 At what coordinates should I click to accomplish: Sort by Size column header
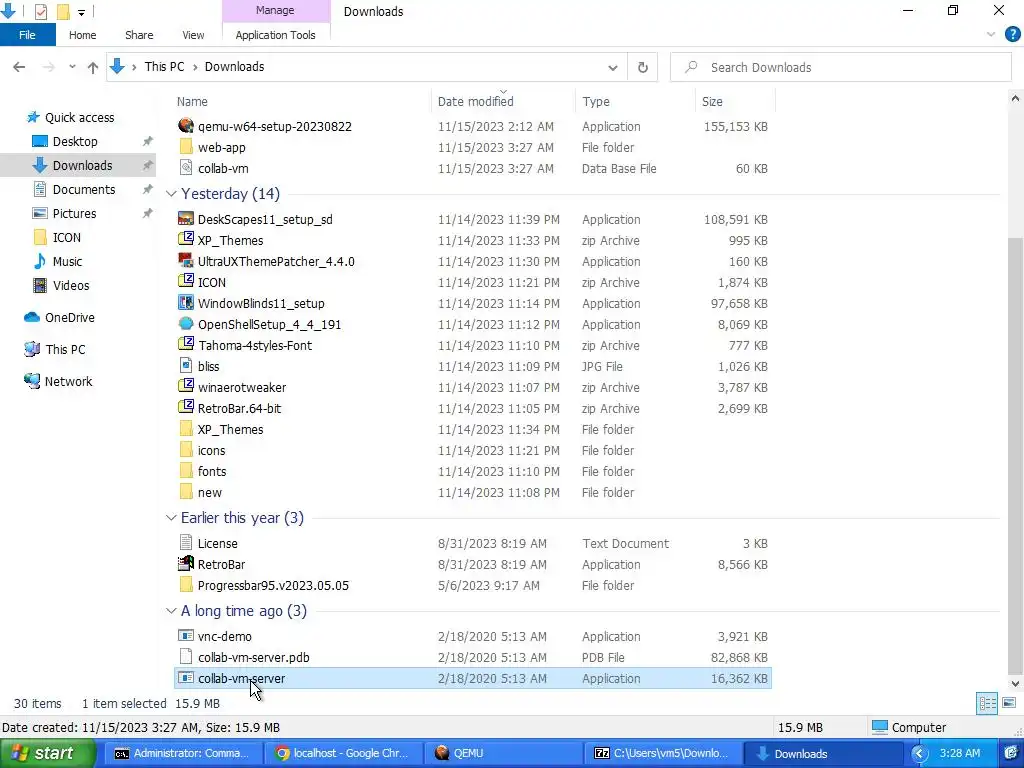712,101
